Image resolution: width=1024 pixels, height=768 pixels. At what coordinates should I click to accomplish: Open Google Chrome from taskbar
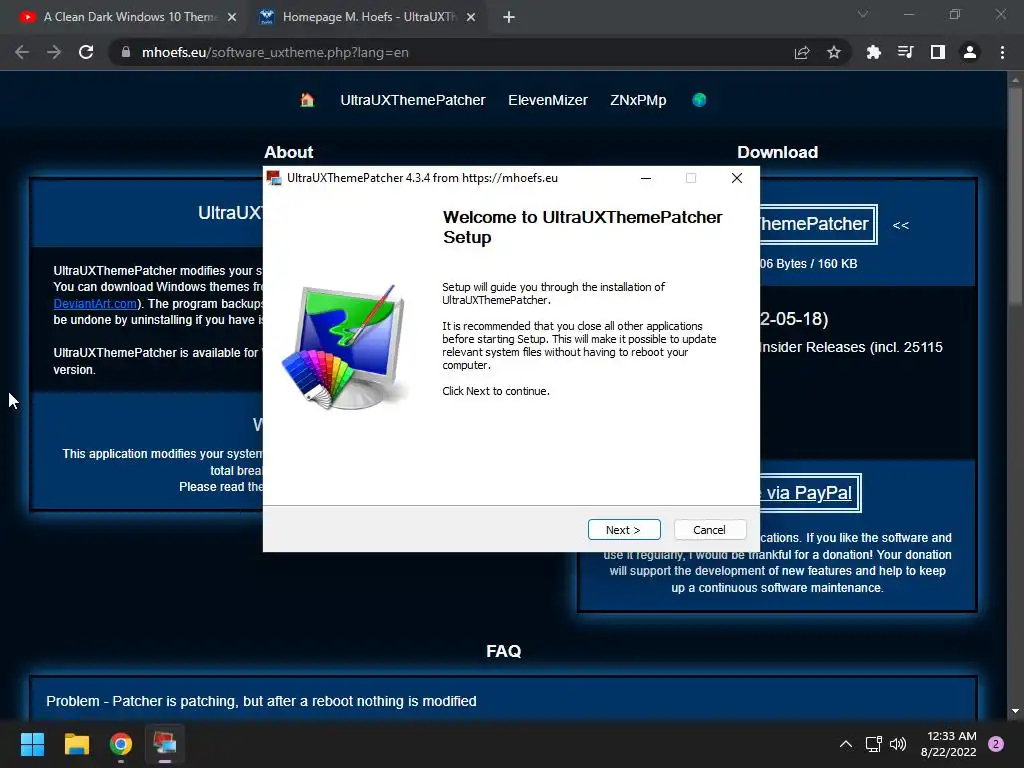click(x=121, y=744)
